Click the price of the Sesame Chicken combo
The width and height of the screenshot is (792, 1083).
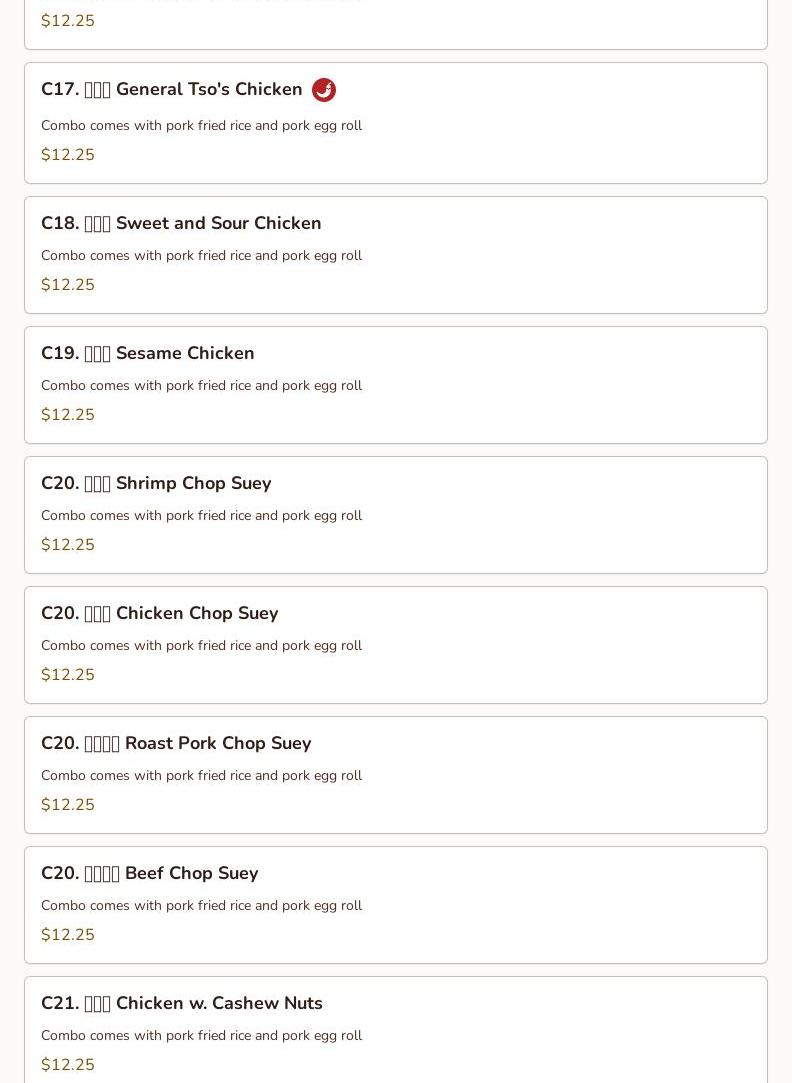tap(68, 415)
